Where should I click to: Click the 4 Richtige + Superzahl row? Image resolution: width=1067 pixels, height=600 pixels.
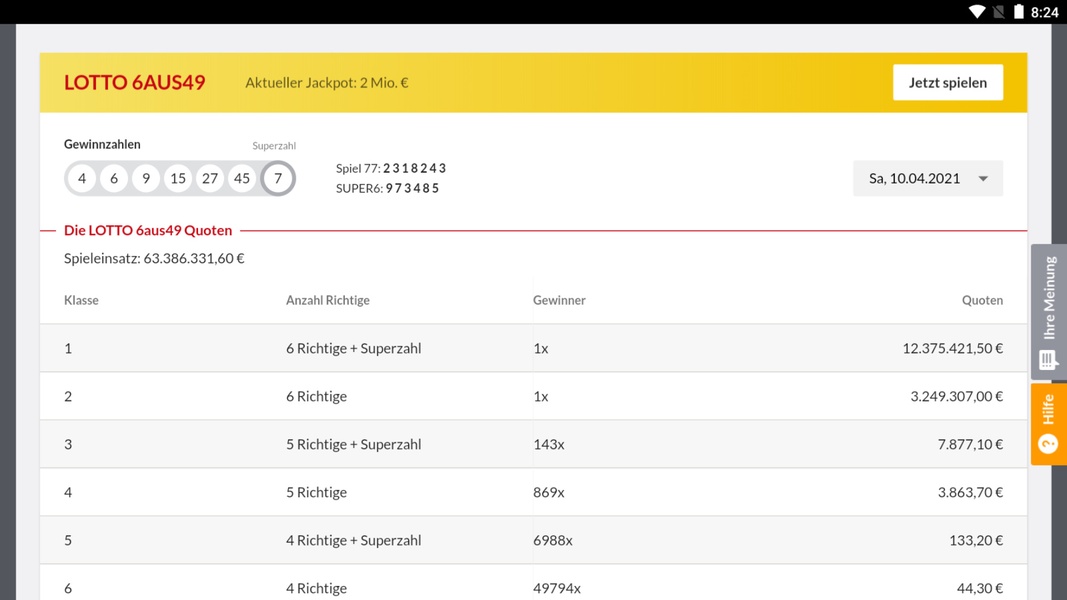[x=534, y=540]
